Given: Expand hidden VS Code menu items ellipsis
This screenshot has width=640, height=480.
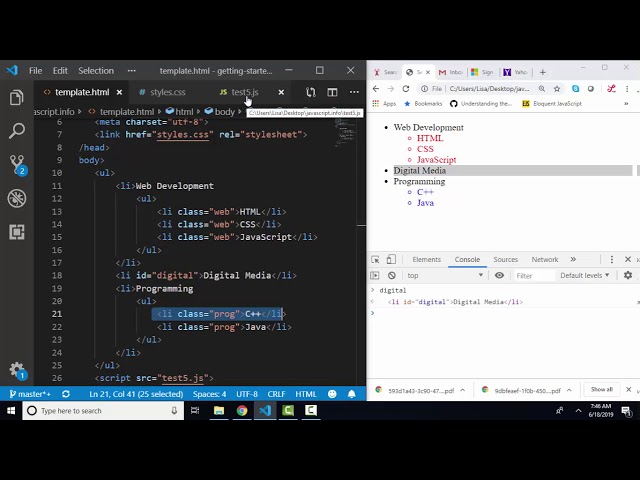Looking at the screenshot, I should [x=131, y=71].
